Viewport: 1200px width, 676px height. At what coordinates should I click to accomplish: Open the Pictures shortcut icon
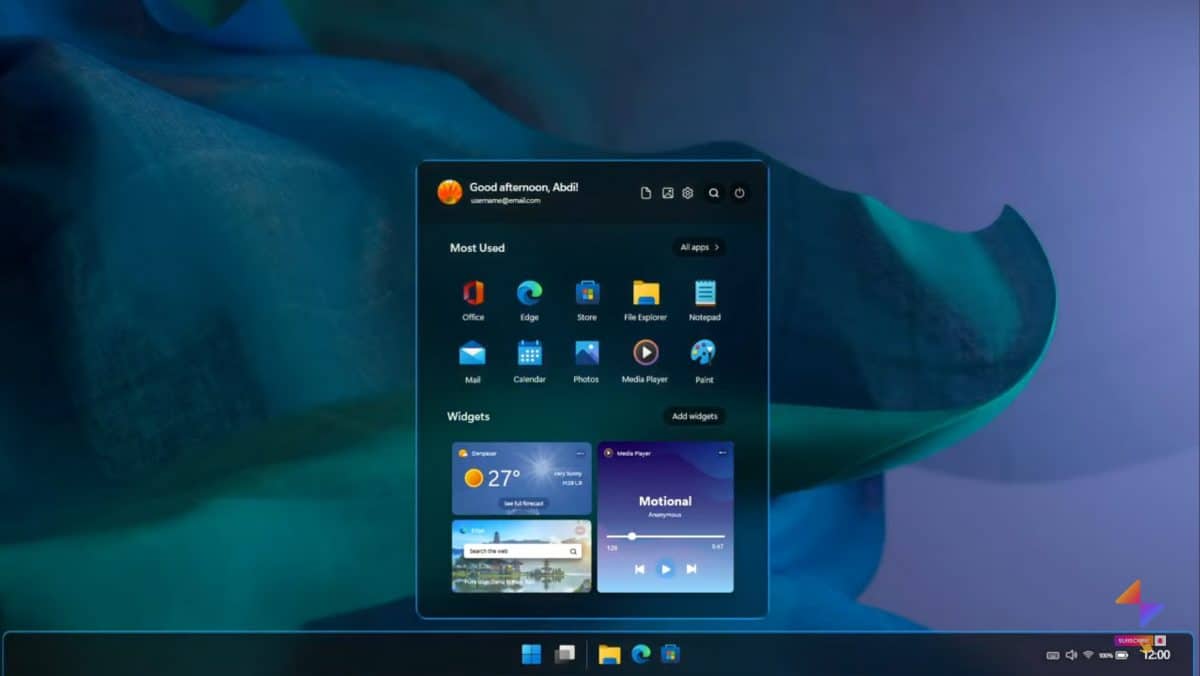[x=666, y=192]
